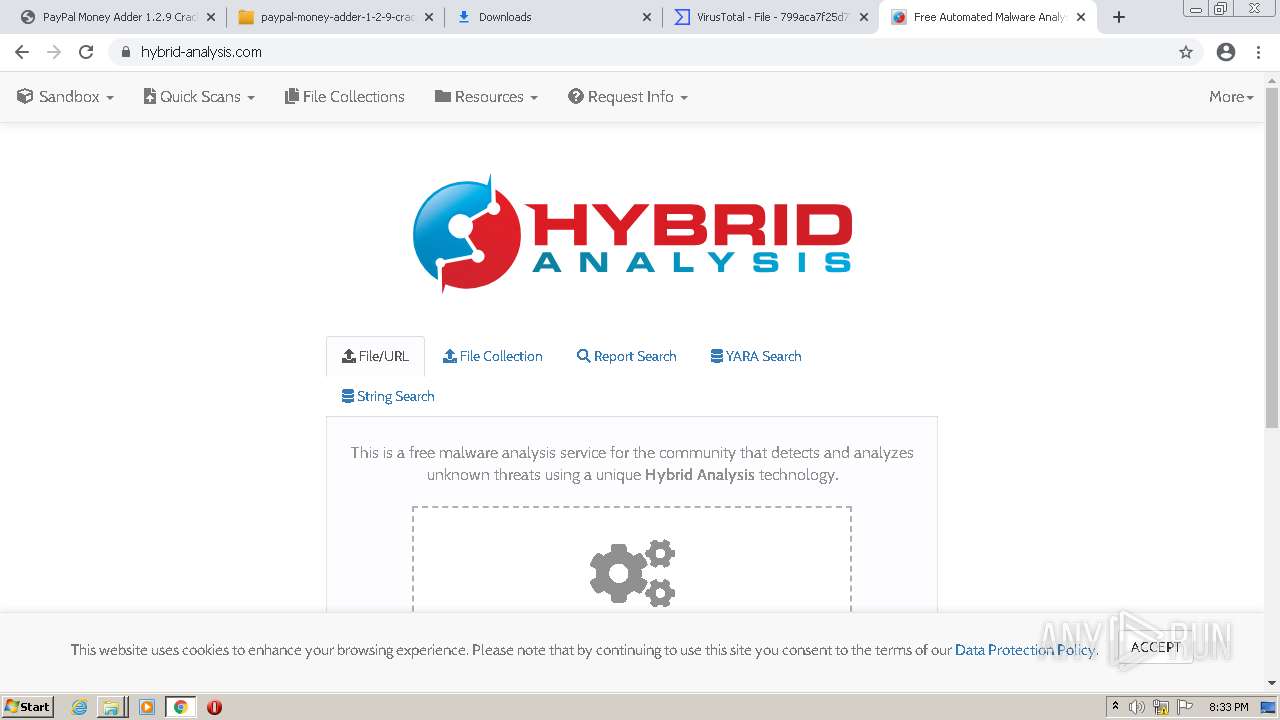Click the Resources folder icon
Screen dimensions: 1280x720
[443, 96]
